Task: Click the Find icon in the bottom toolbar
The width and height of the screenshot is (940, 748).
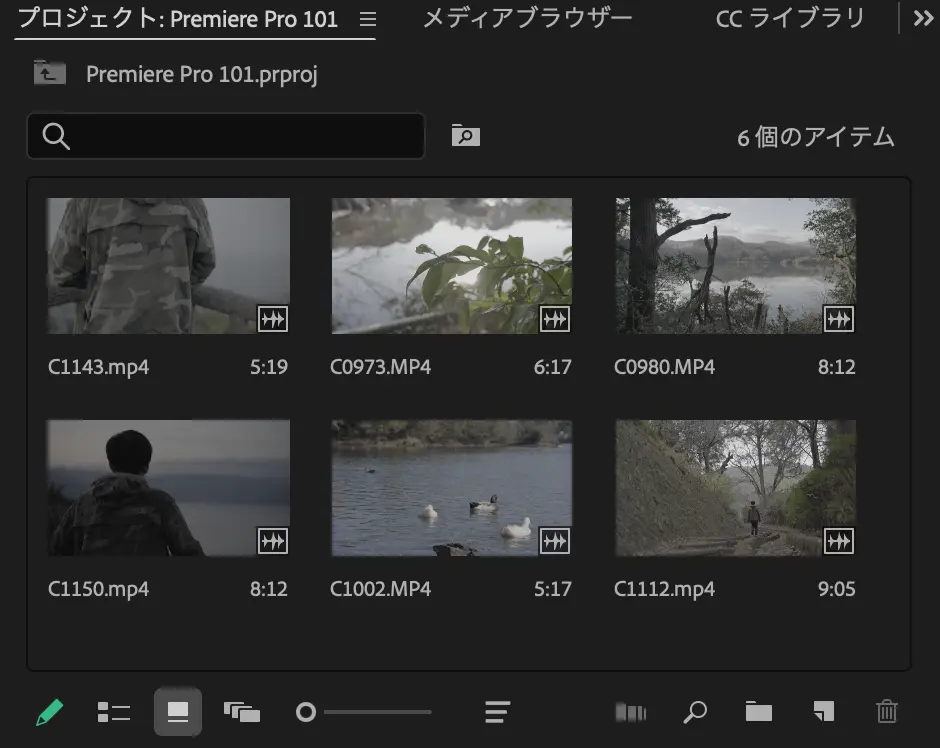Action: pos(695,712)
